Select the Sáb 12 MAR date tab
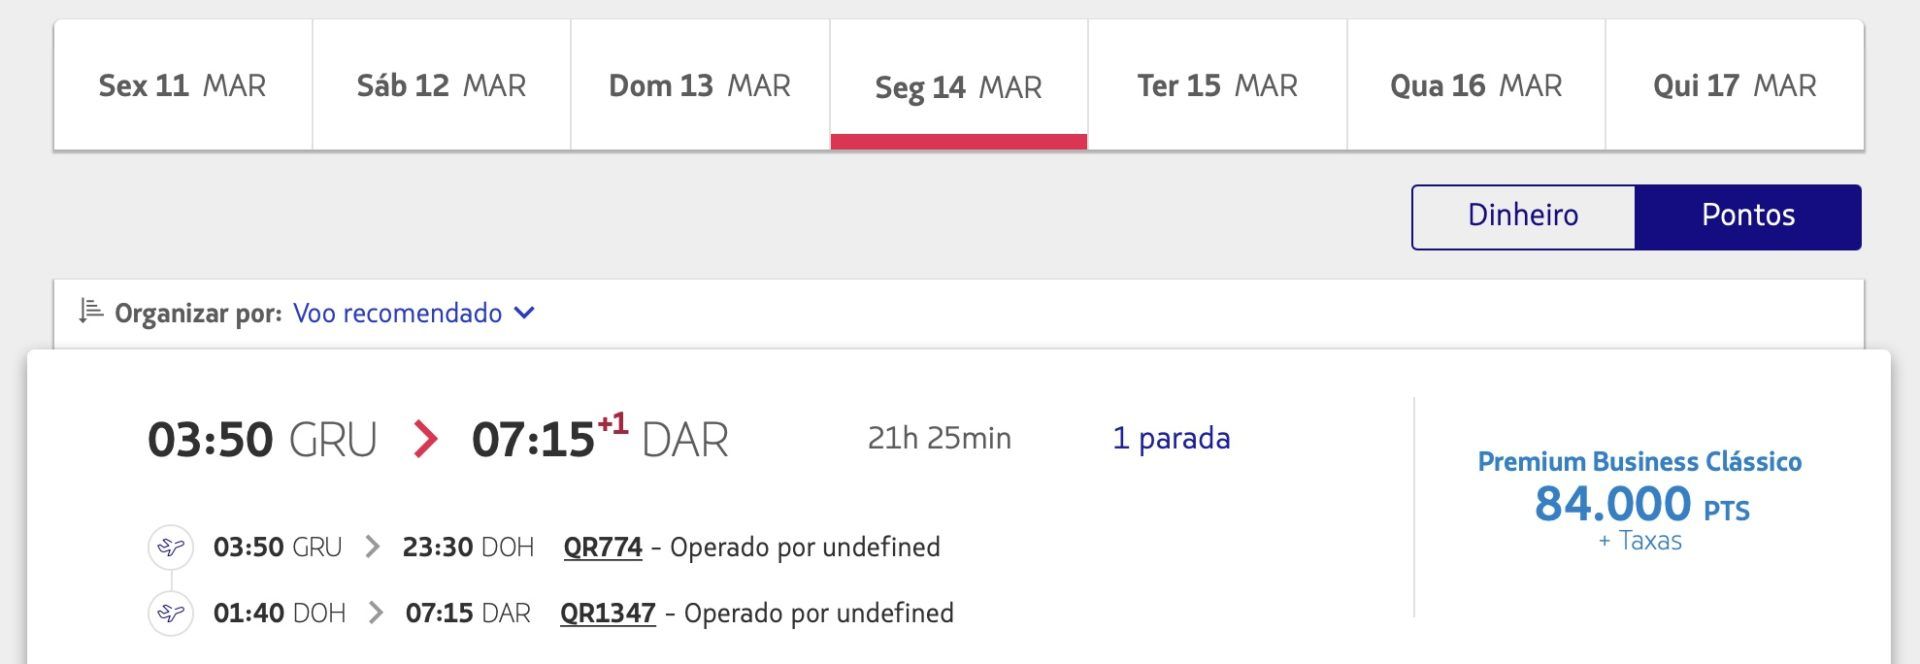 [442, 85]
